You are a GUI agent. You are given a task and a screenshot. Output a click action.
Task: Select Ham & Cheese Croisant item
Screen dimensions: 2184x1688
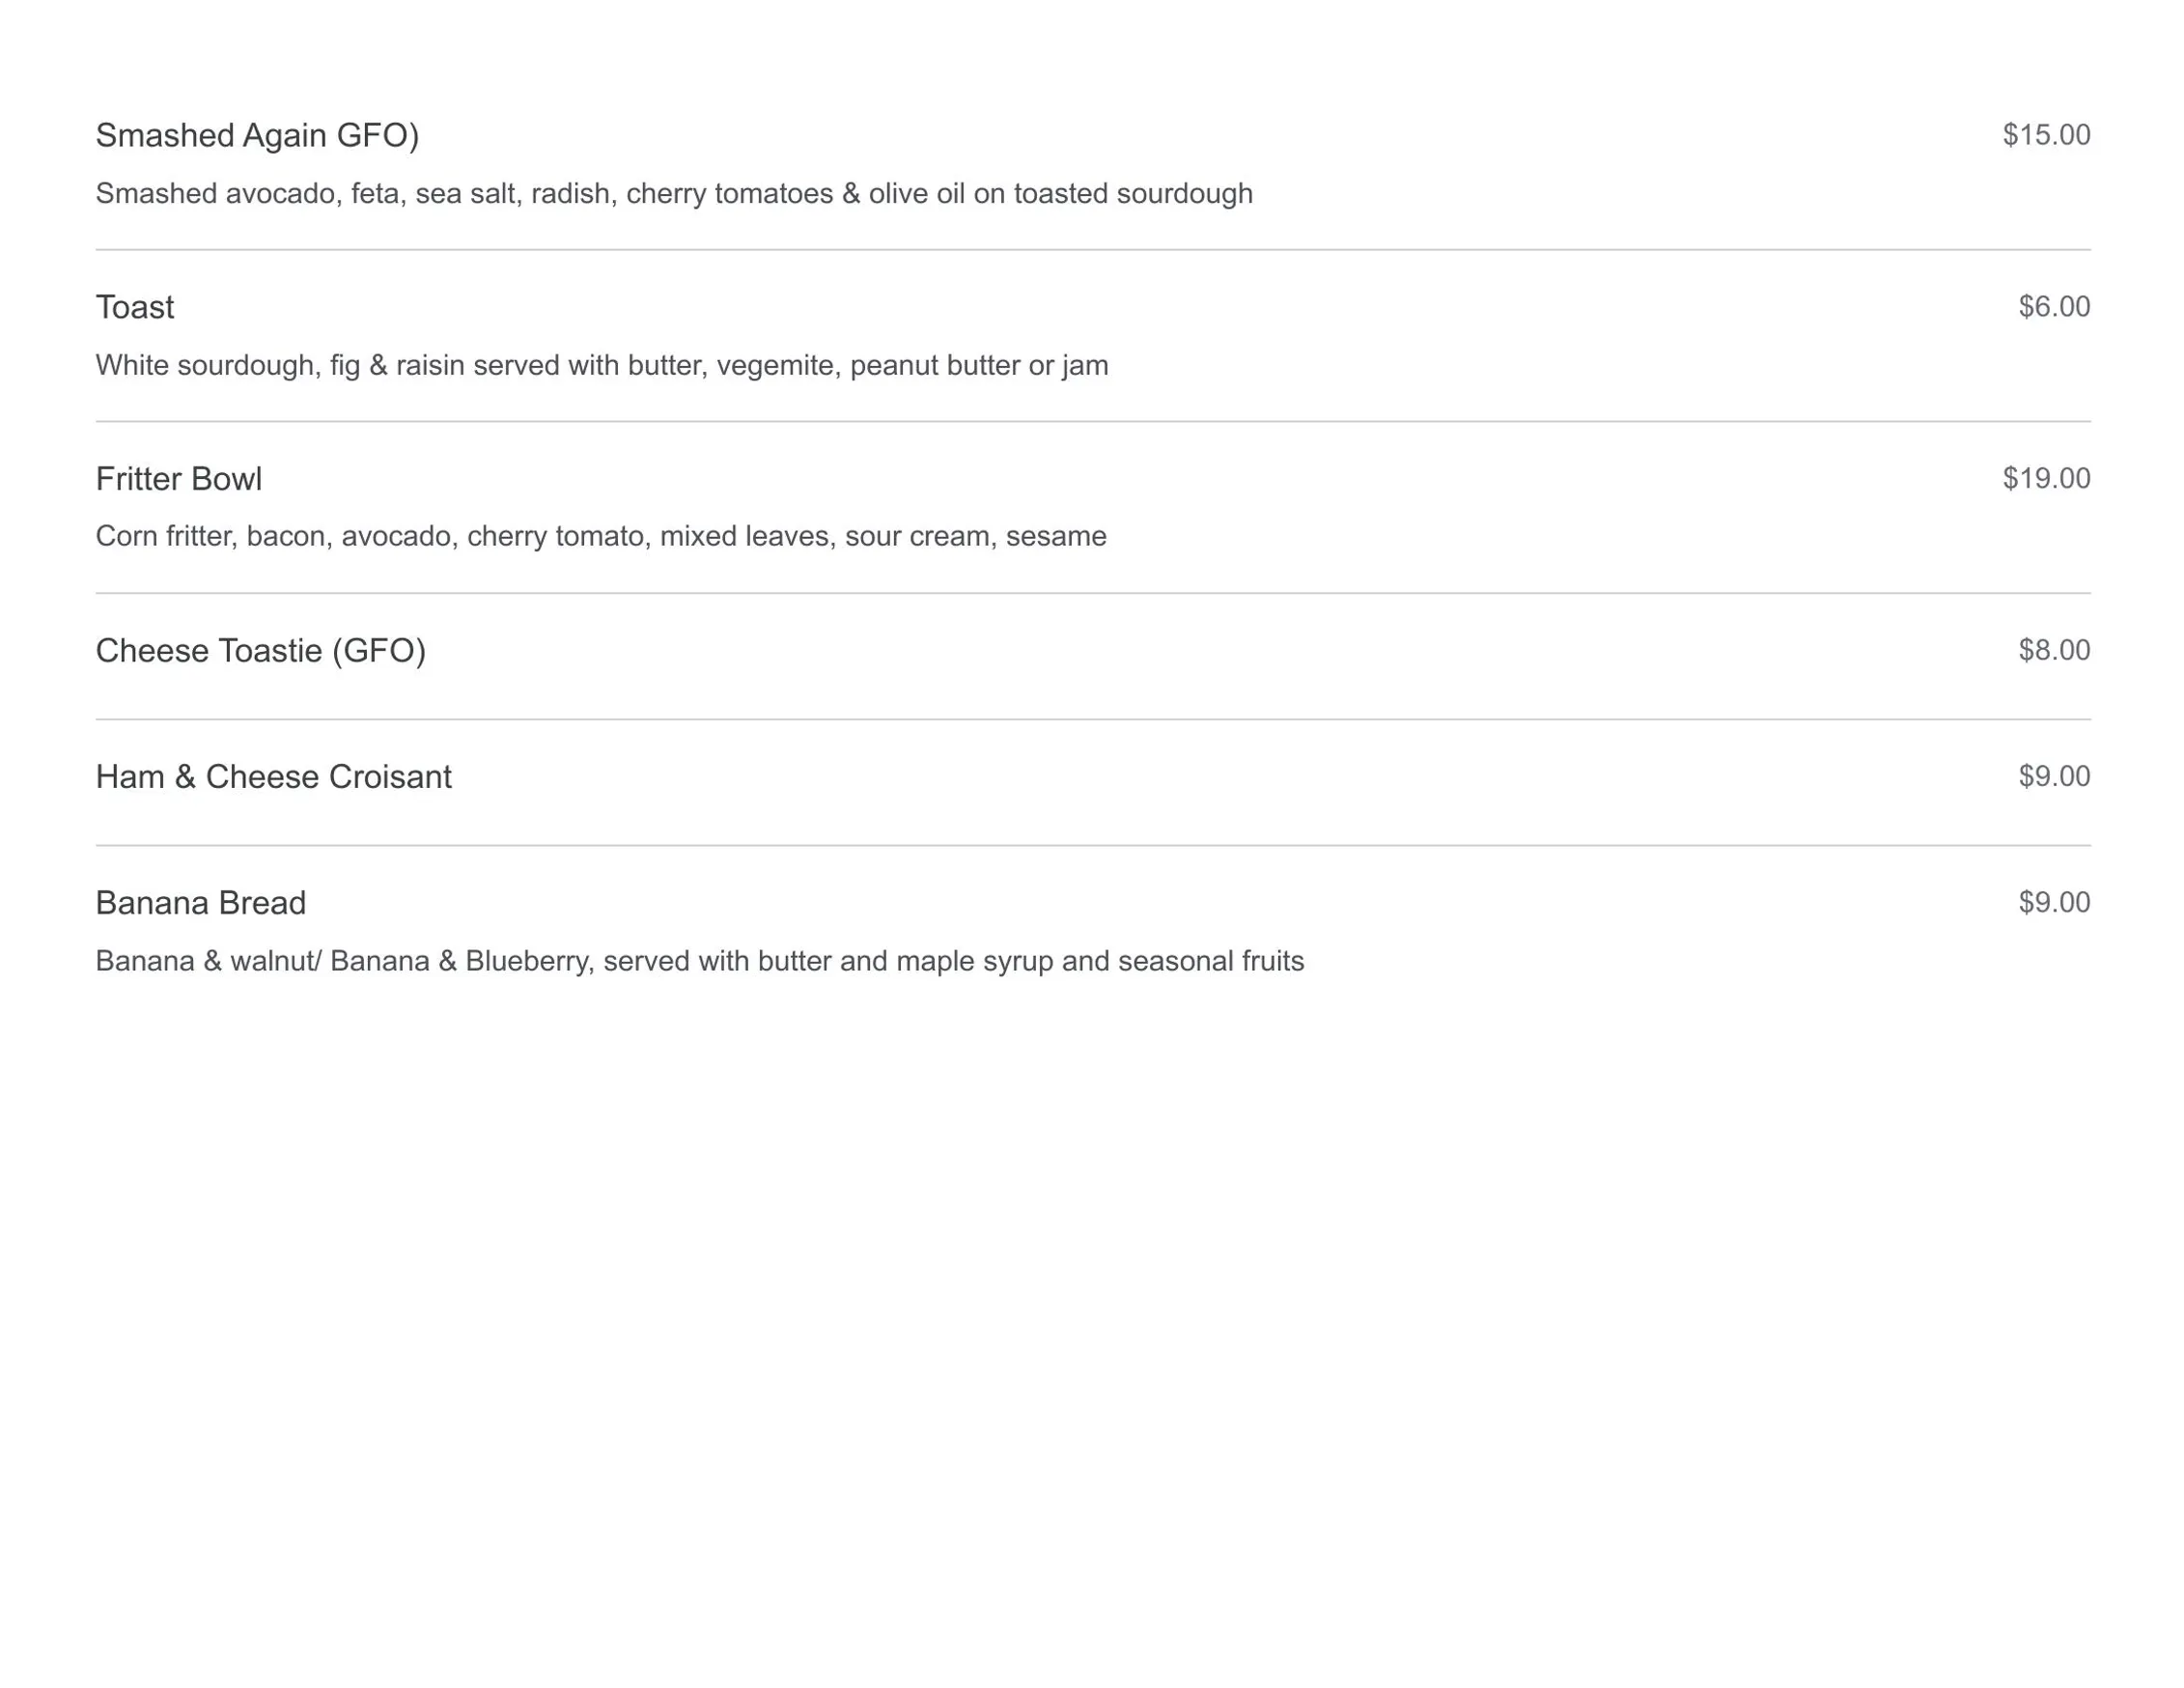pos(273,777)
